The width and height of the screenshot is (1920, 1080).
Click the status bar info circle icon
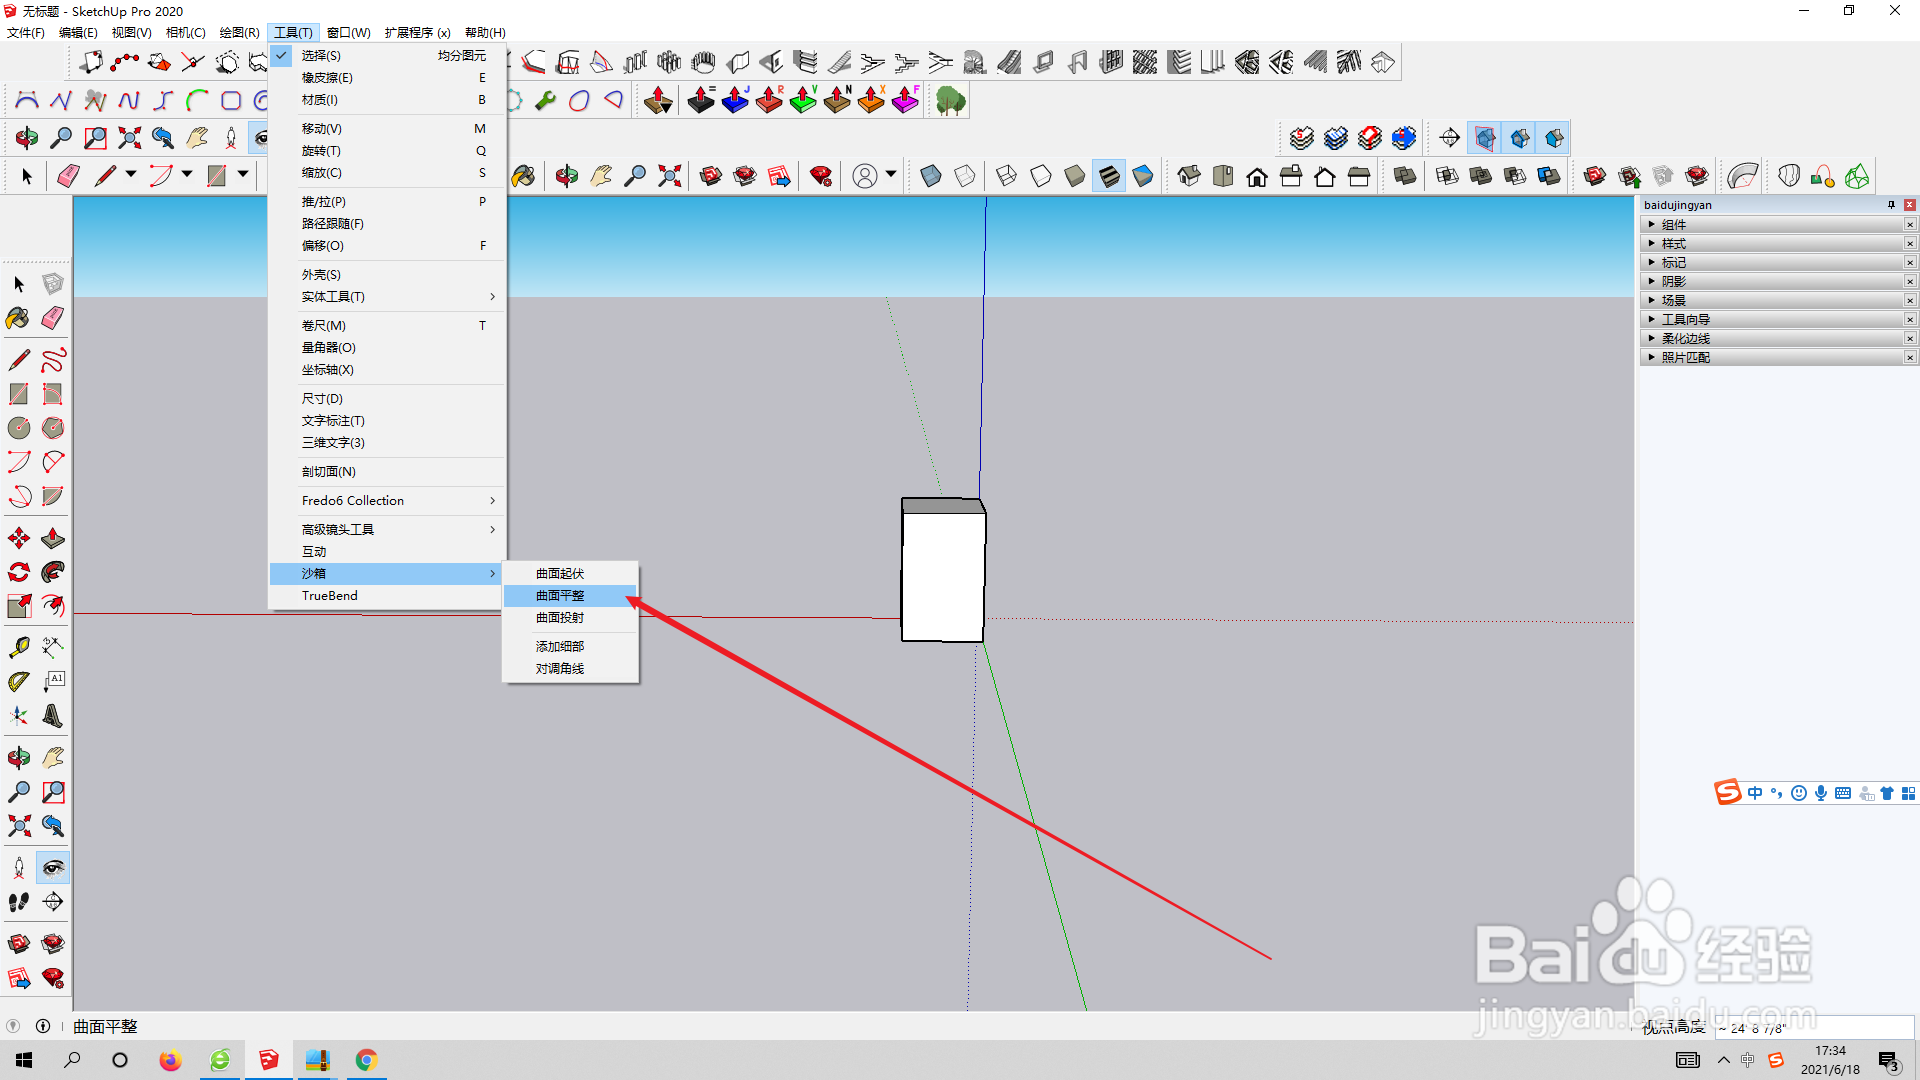tap(43, 1026)
